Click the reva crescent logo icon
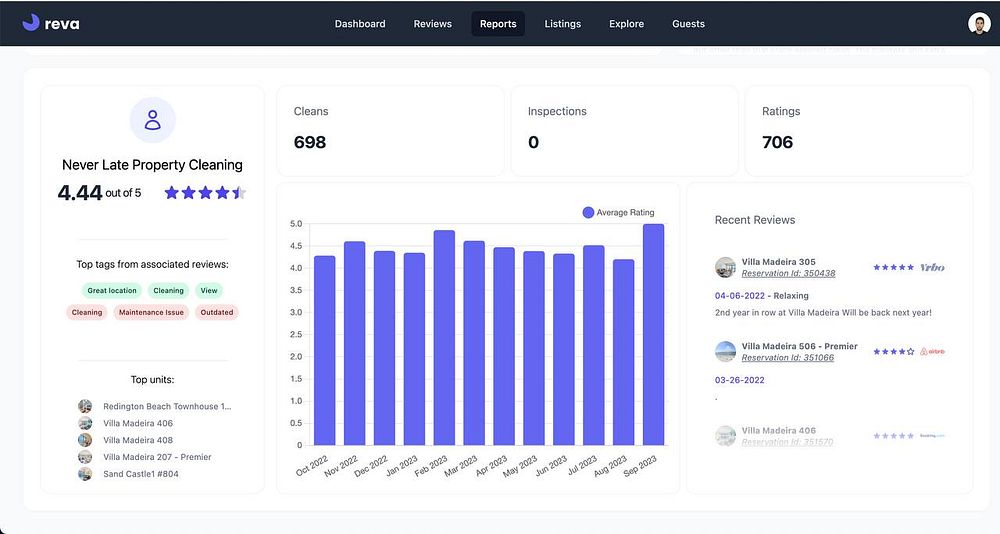The height and width of the screenshot is (534, 1000). (31, 22)
